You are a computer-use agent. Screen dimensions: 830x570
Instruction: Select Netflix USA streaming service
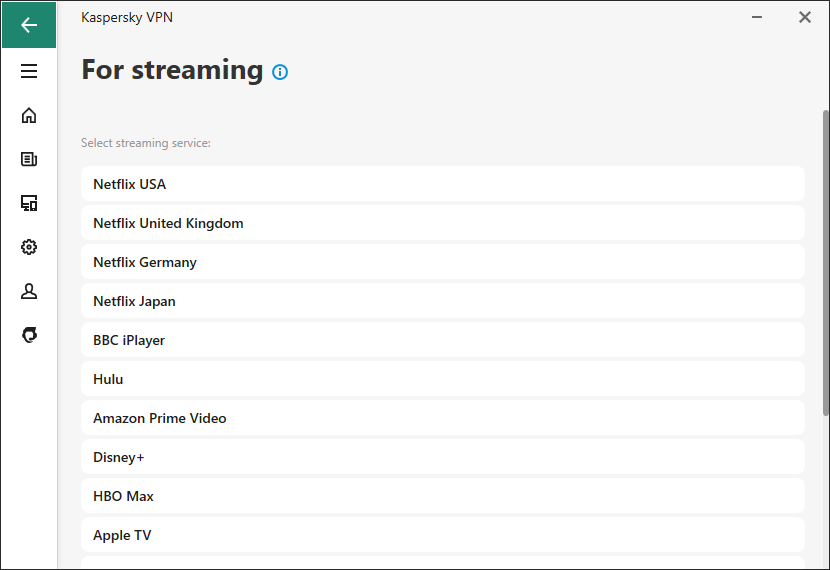(x=443, y=184)
